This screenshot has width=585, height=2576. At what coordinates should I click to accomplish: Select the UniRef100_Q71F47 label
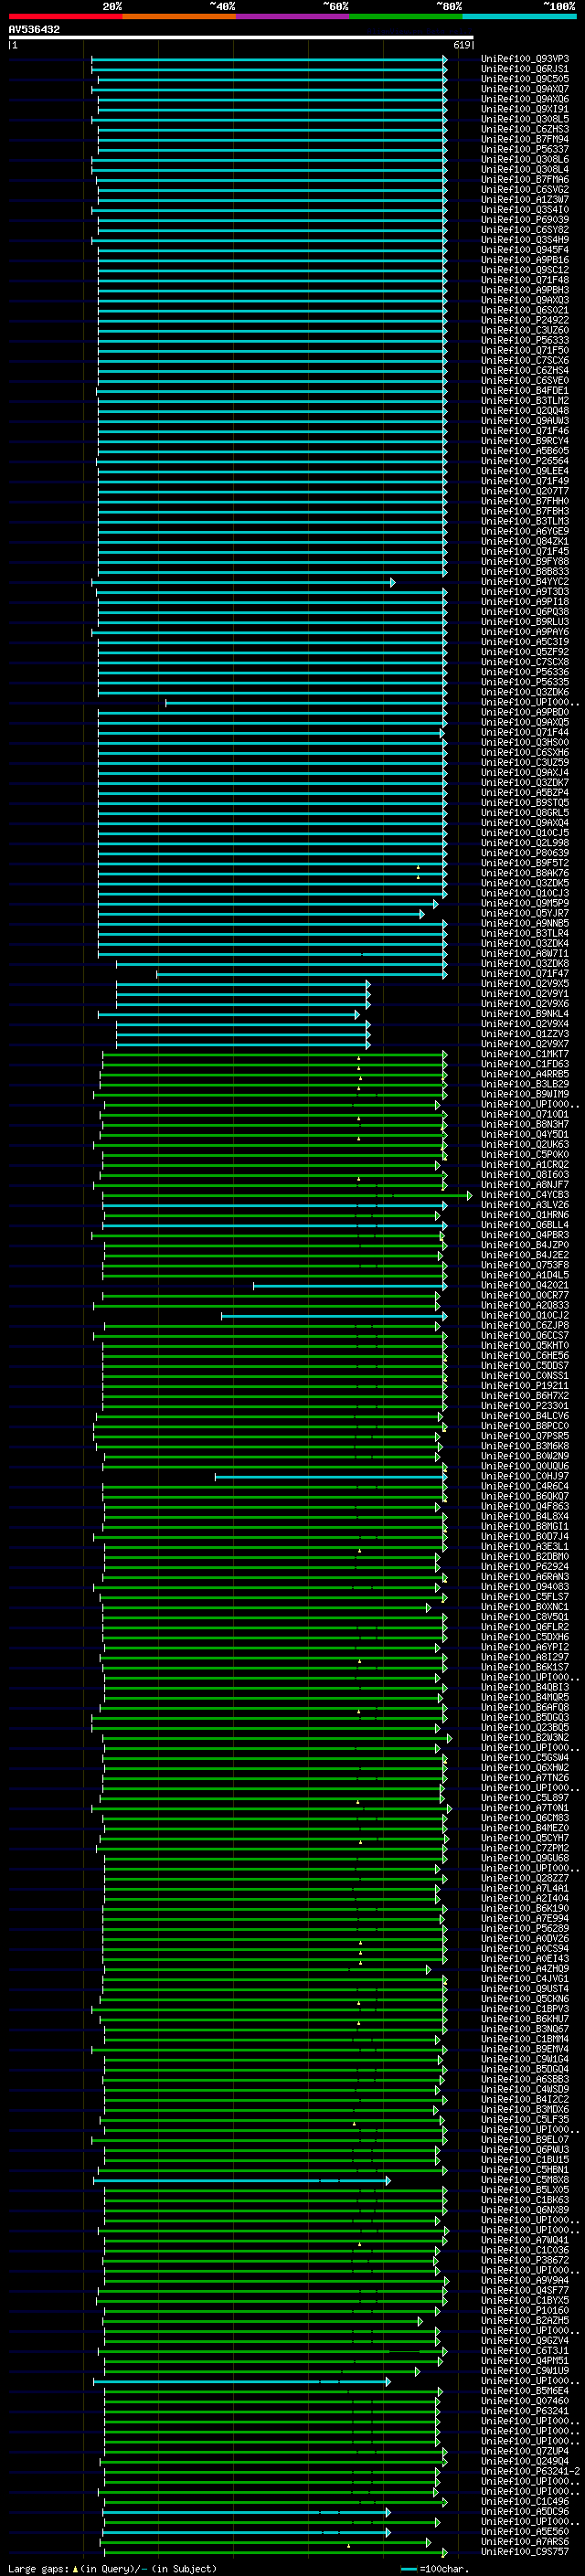point(525,974)
